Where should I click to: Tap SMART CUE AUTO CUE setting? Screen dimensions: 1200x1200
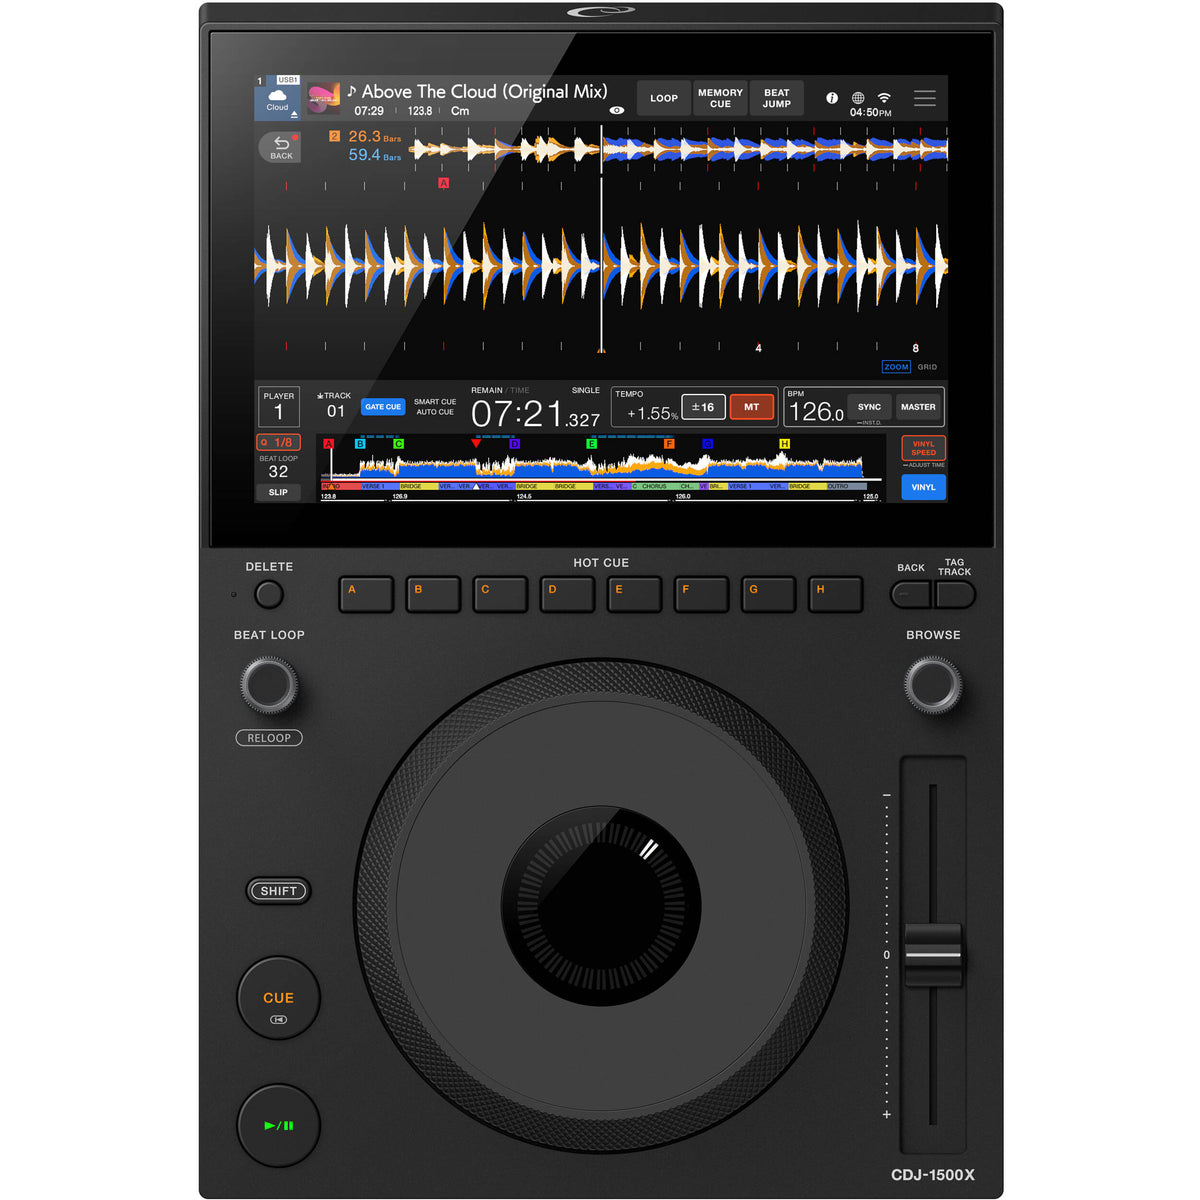[x=435, y=407]
